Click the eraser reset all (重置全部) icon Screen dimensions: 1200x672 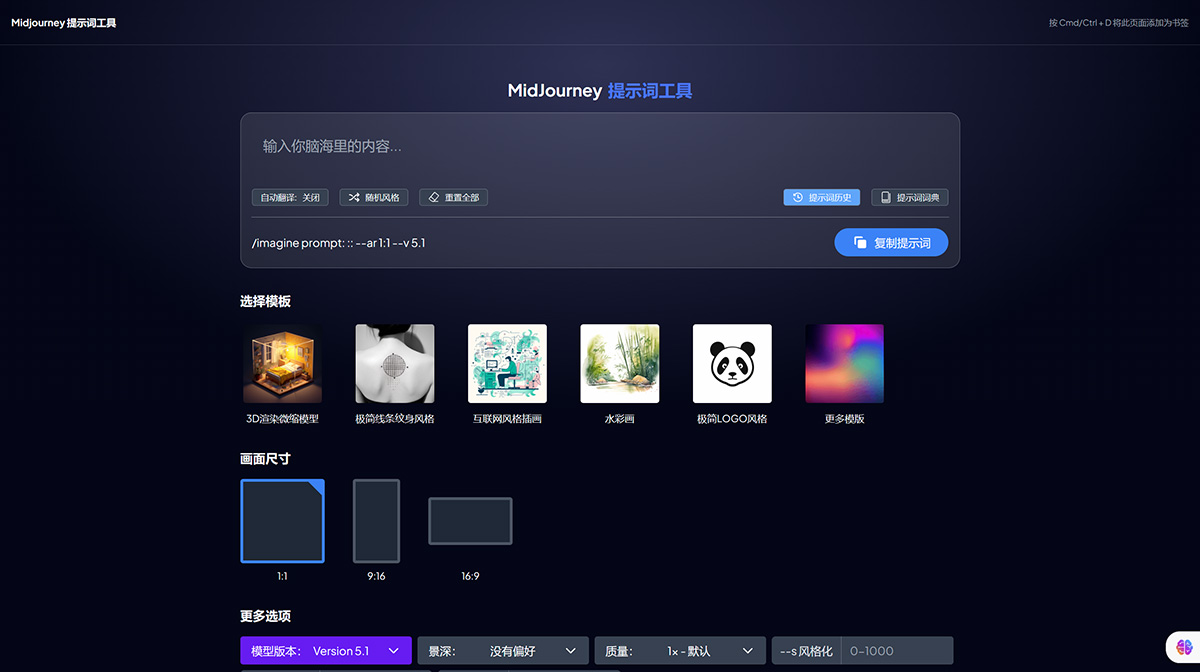pos(434,197)
